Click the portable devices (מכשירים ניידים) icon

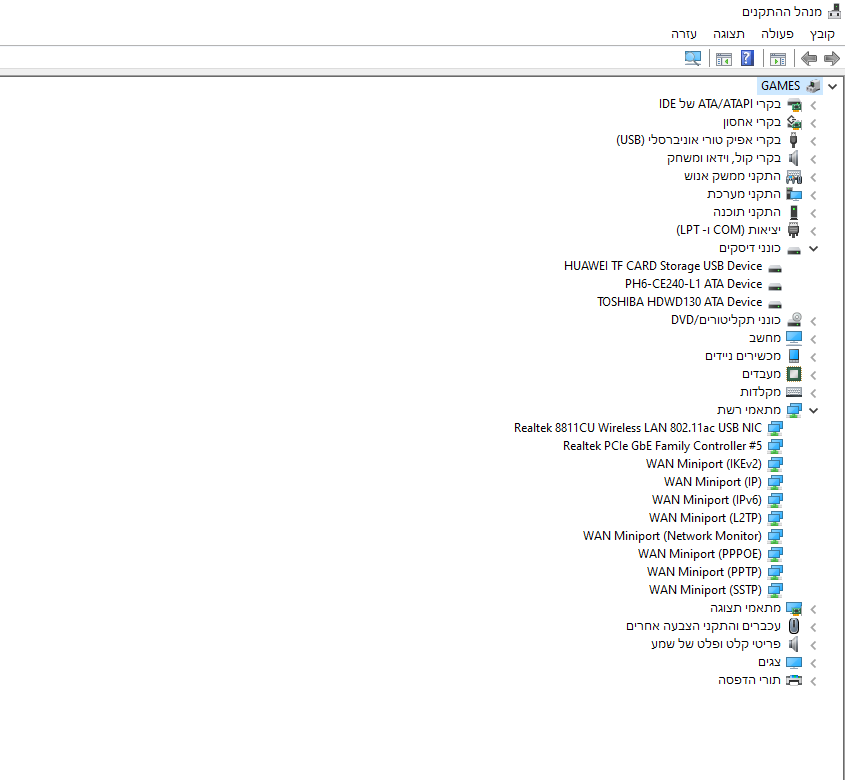point(794,356)
